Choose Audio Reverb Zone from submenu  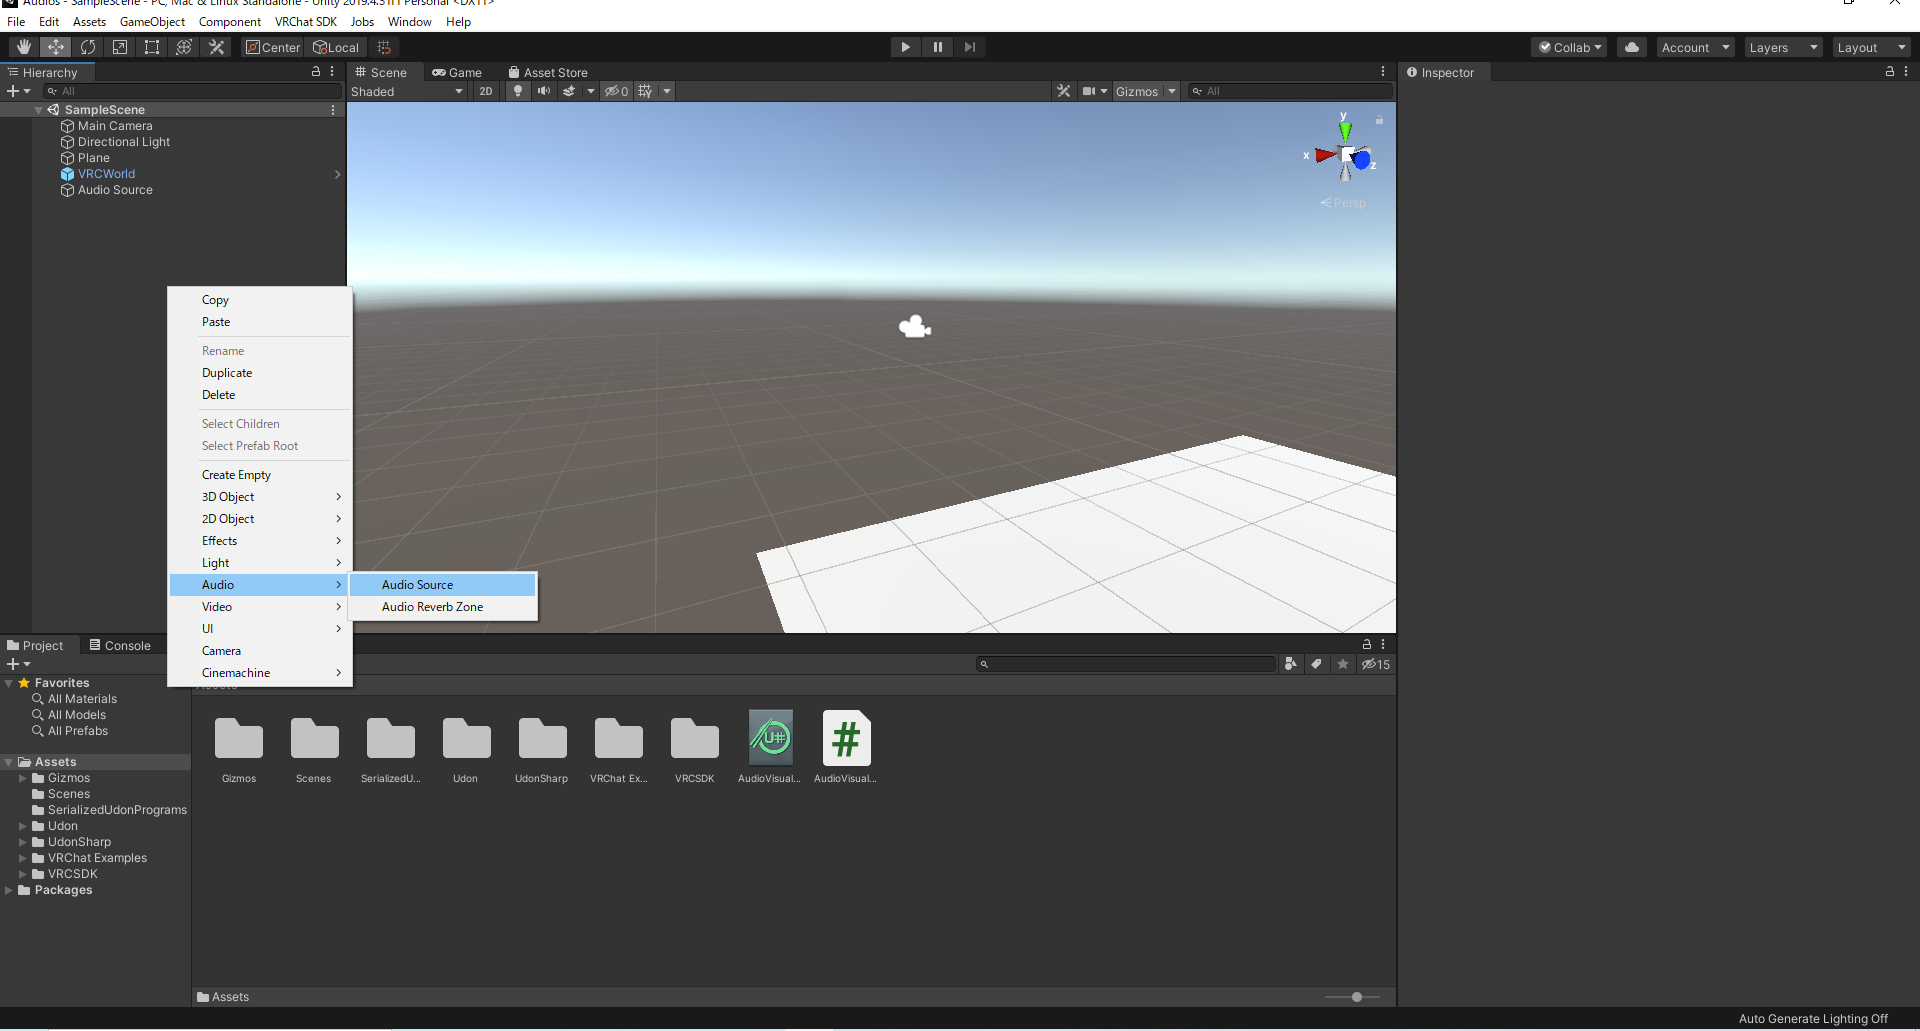442,607
